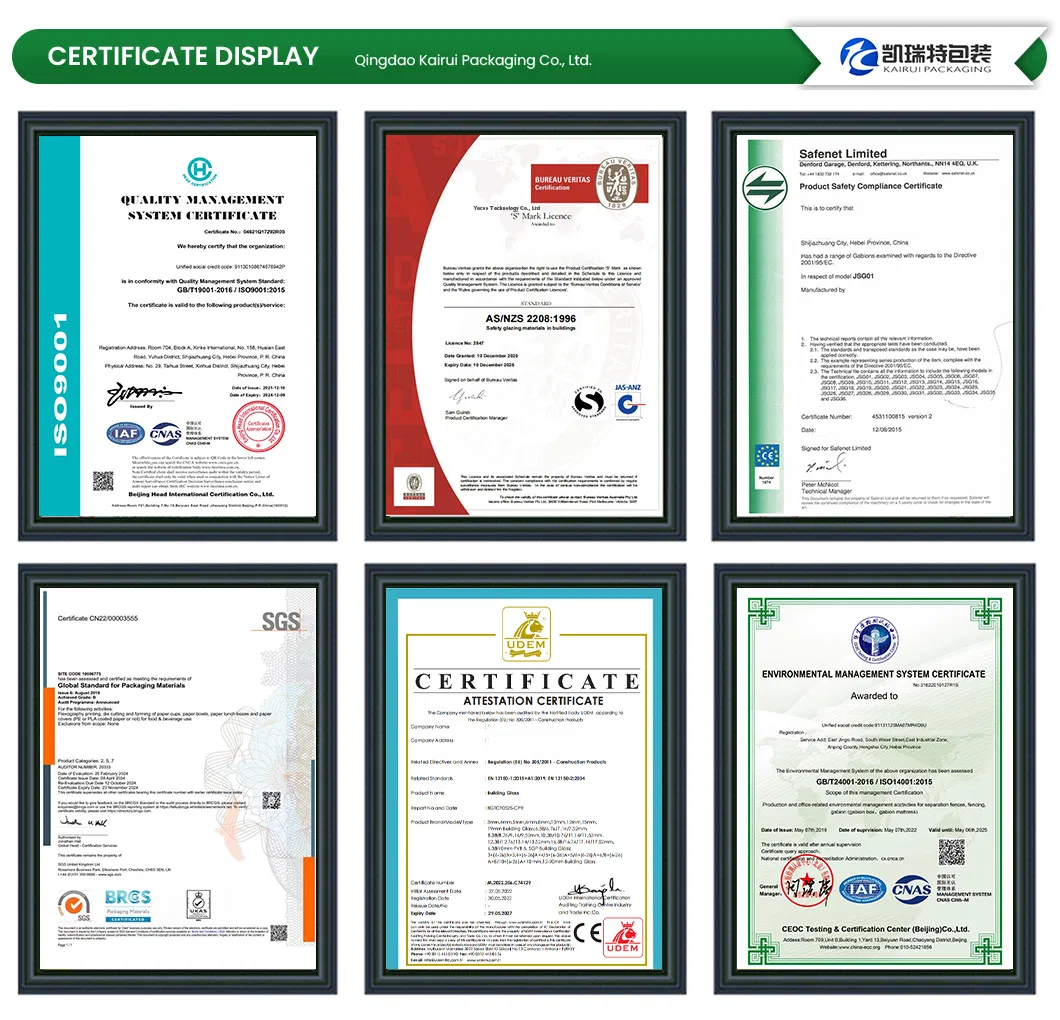
Task: Click 'Certificate CN22/00003555' text
Action: 97,618
